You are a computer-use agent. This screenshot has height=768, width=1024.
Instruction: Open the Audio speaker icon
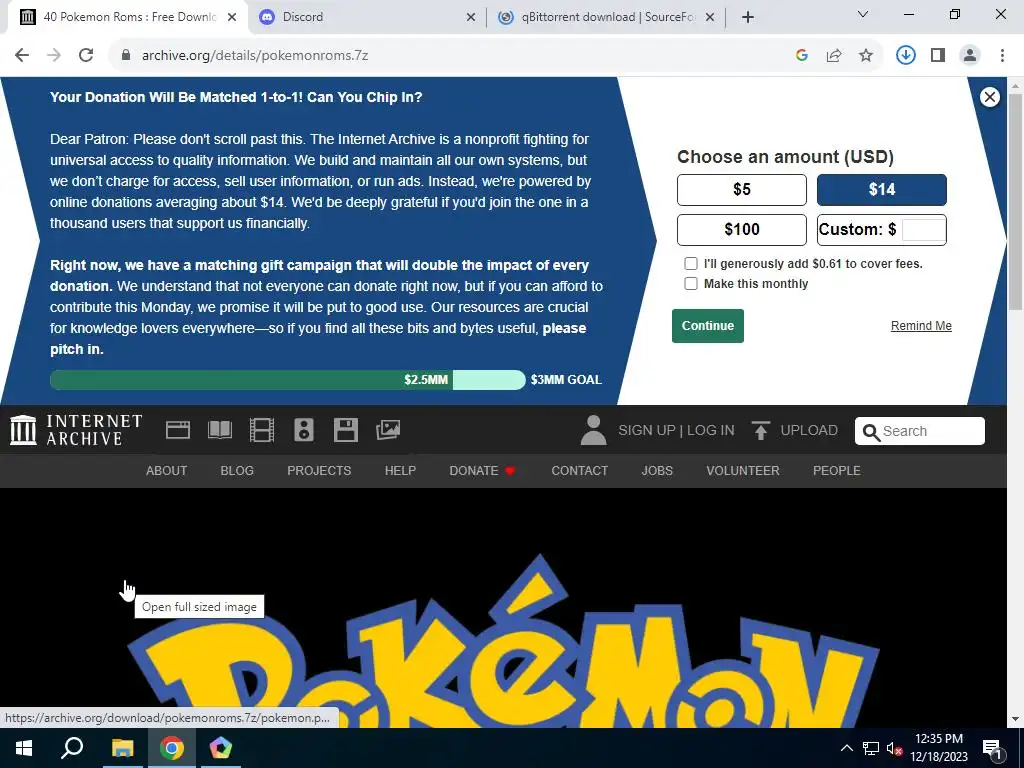pyautogui.click(x=304, y=430)
